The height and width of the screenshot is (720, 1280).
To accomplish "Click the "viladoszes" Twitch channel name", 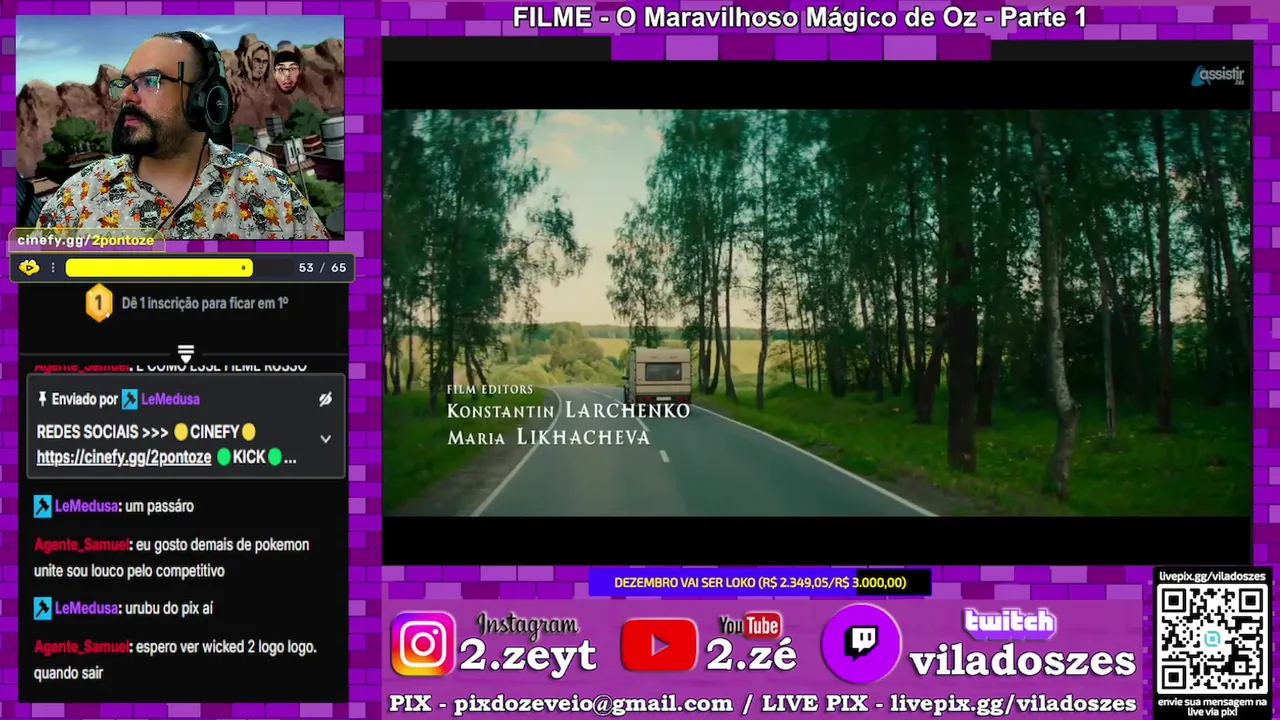I will pos(1023,661).
